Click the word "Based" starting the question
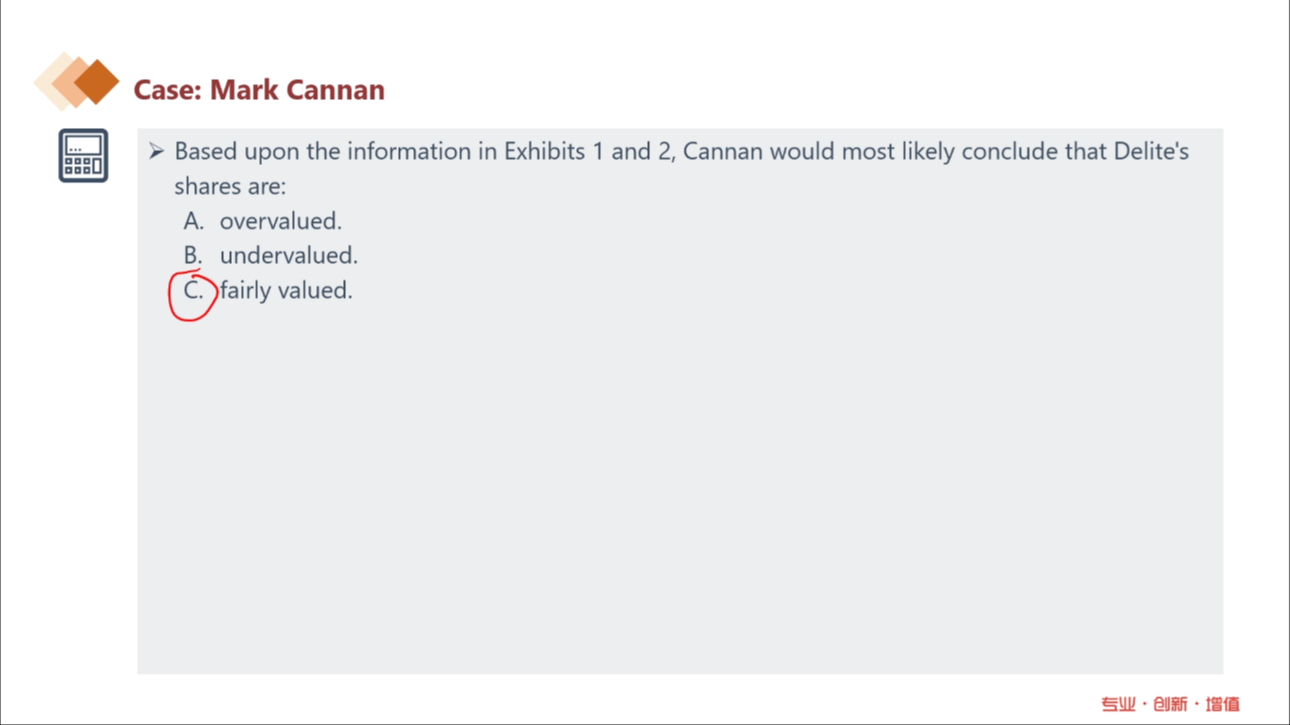The image size is (1290, 725). click(206, 152)
